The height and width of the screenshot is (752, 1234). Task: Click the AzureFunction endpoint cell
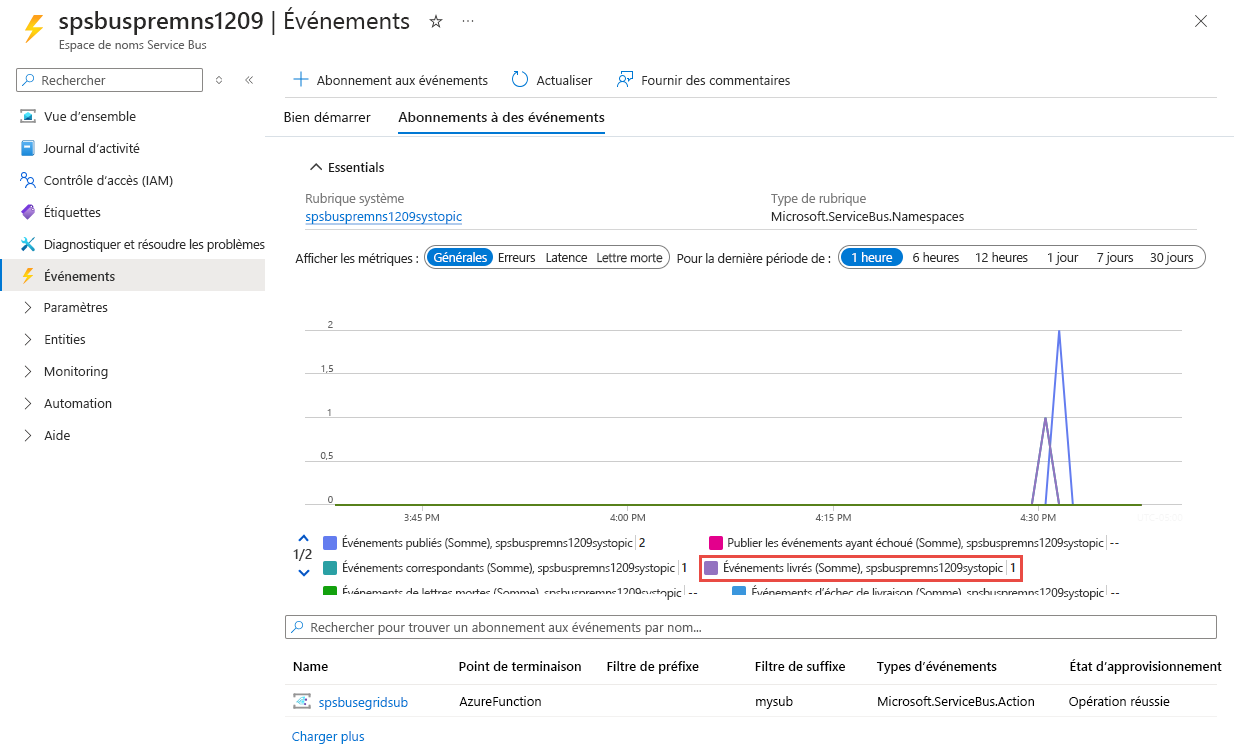click(x=500, y=702)
